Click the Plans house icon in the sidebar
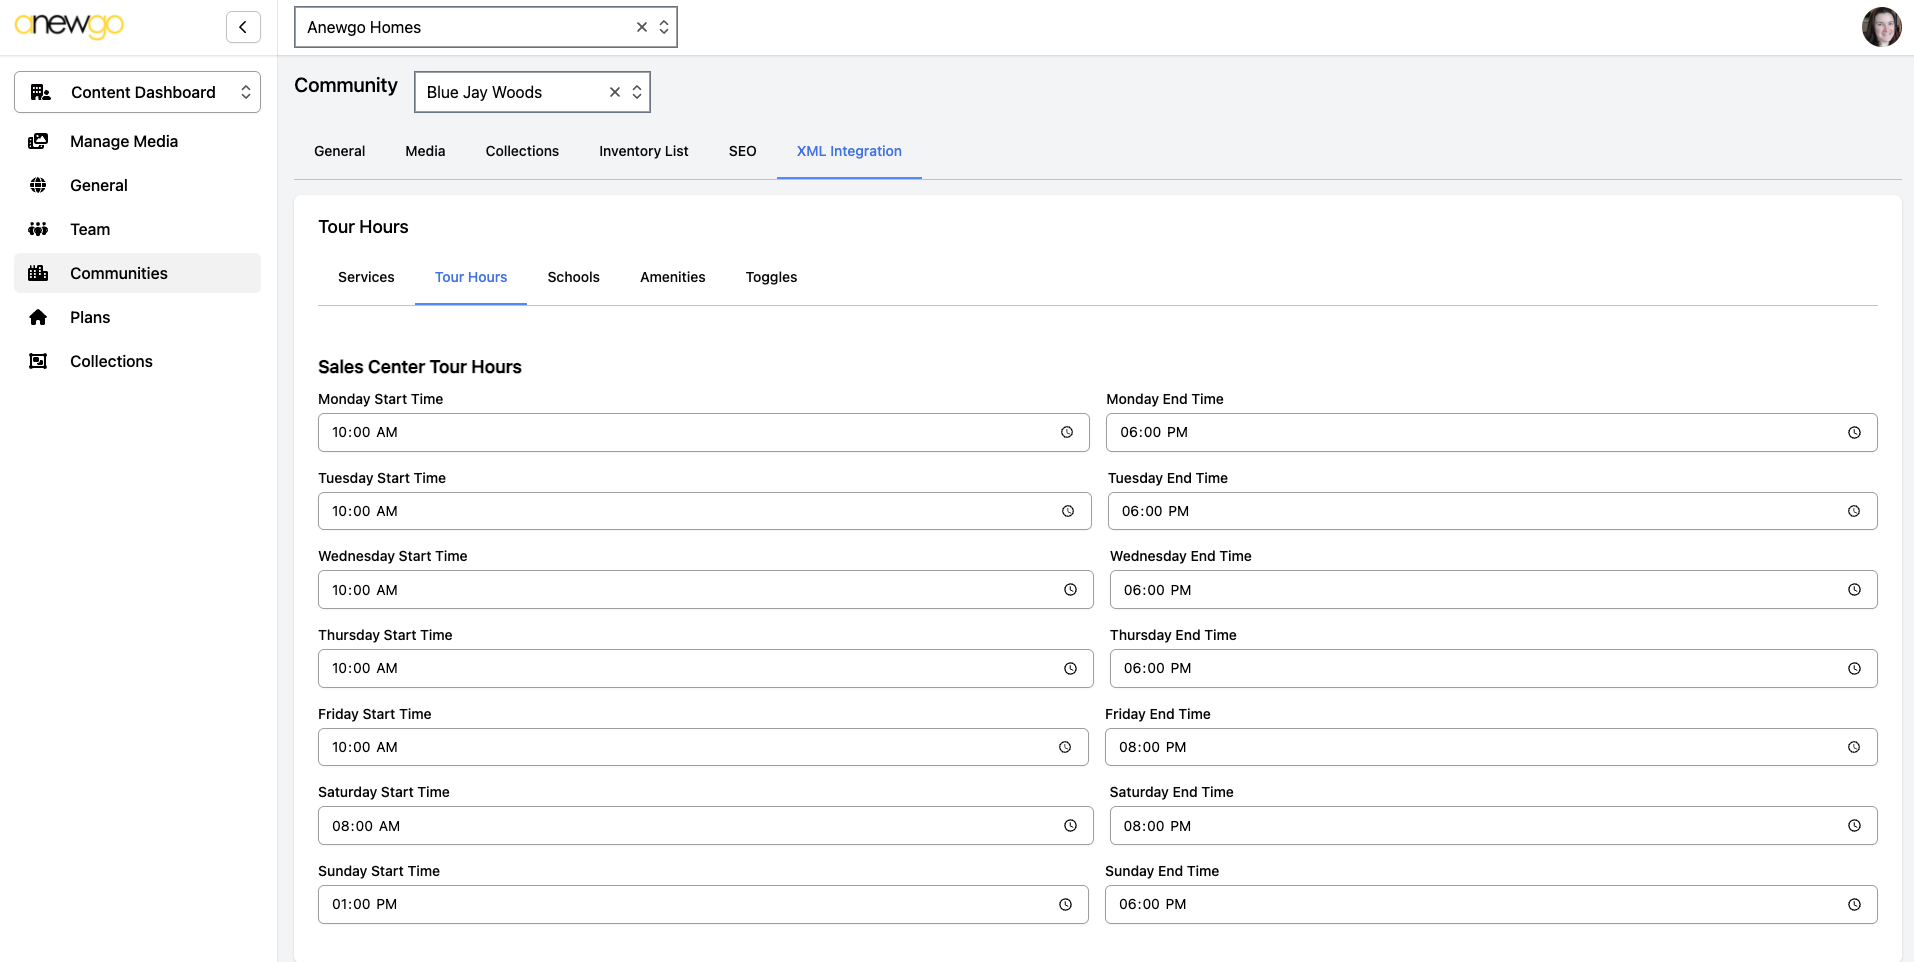The width and height of the screenshot is (1914, 962). 38,317
